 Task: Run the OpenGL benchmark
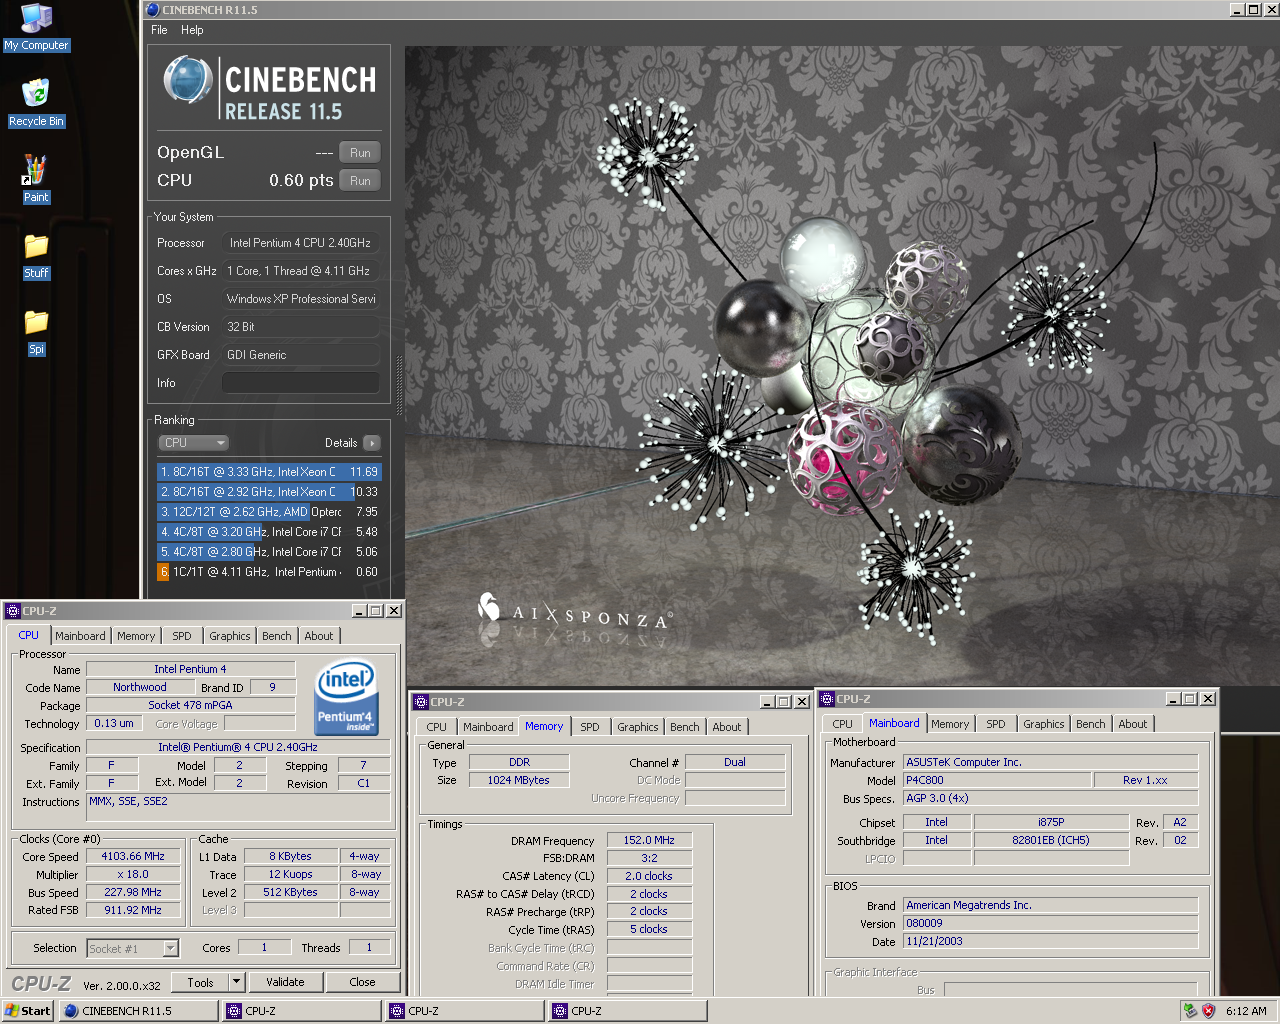pyautogui.click(x=360, y=153)
